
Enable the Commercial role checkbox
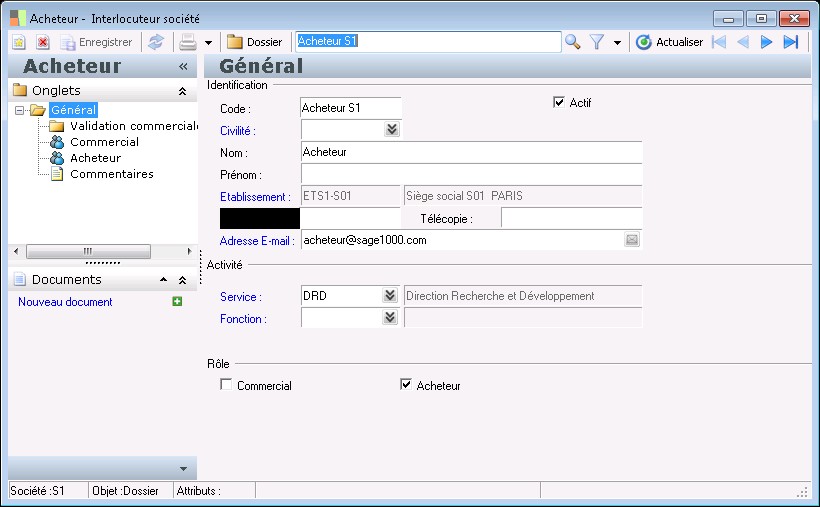(226, 385)
